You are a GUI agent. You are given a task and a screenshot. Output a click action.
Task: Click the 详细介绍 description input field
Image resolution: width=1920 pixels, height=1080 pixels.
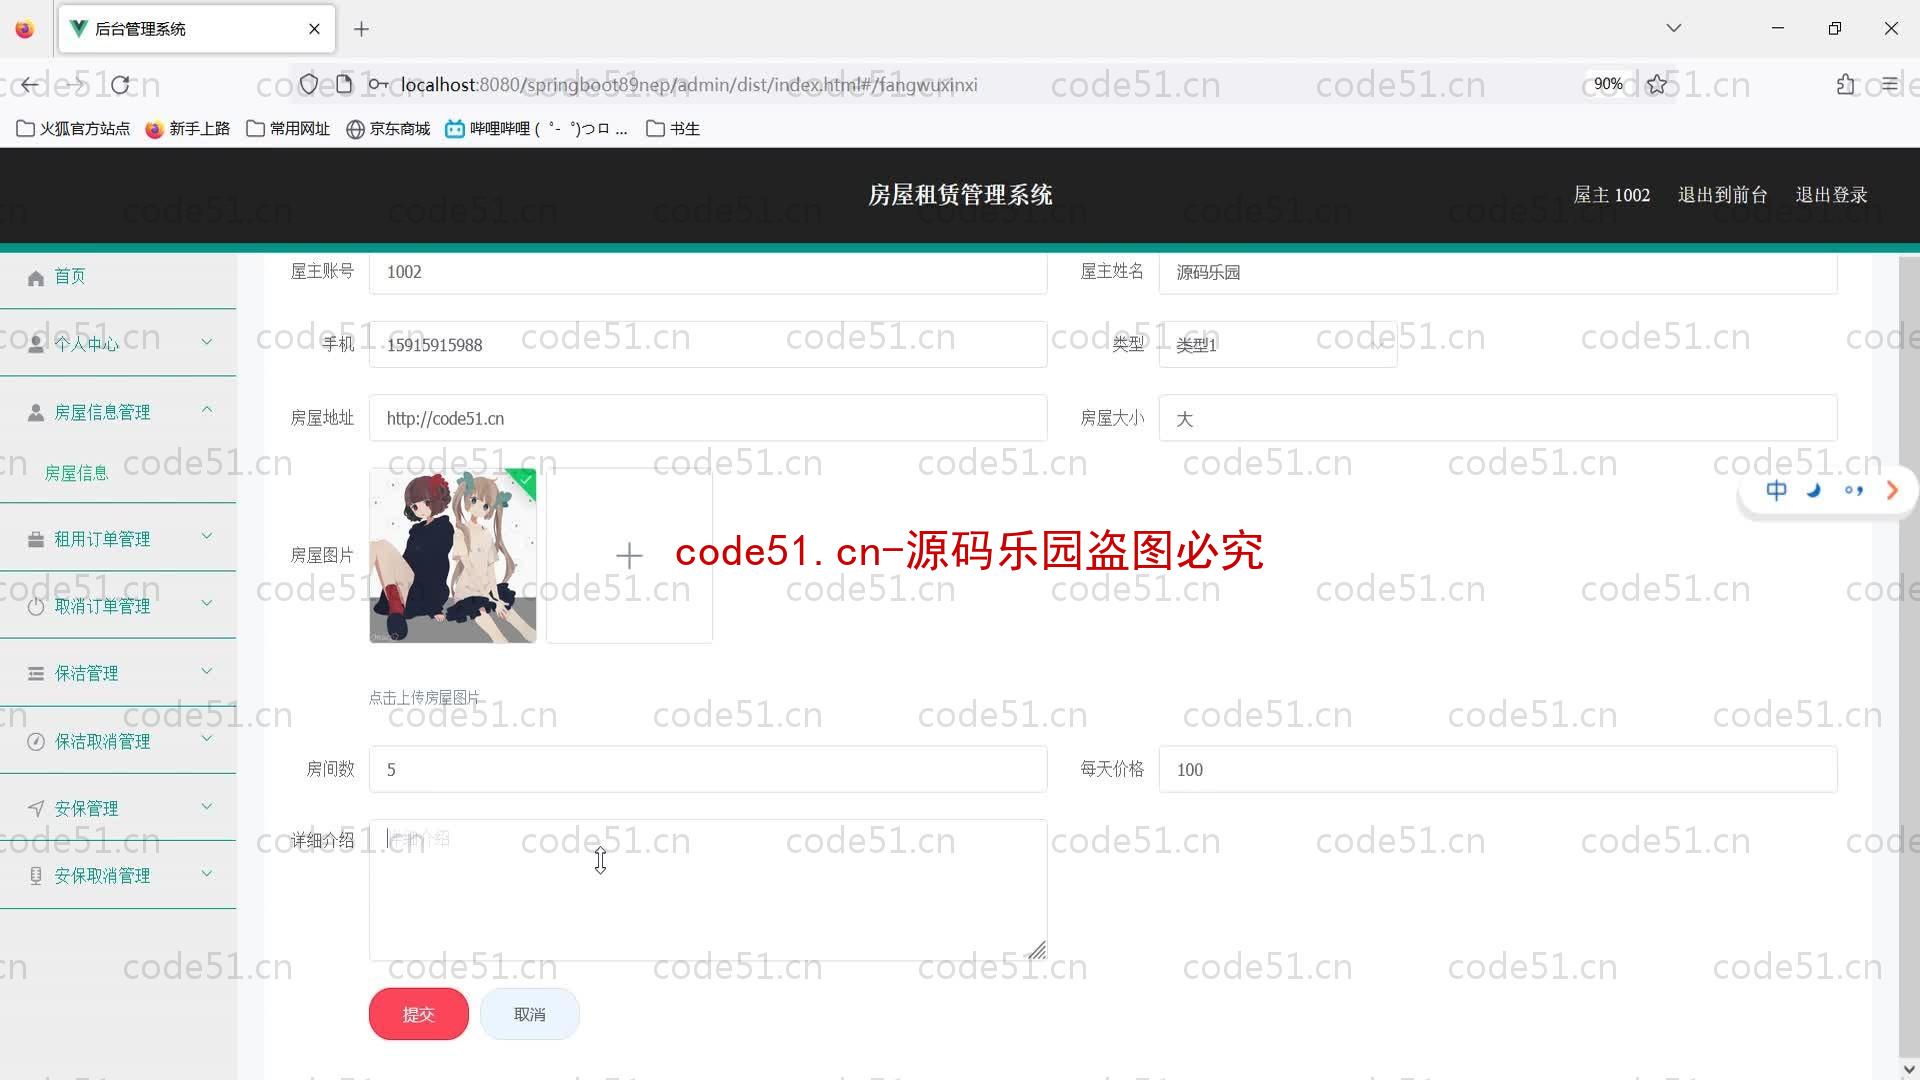[x=708, y=890]
